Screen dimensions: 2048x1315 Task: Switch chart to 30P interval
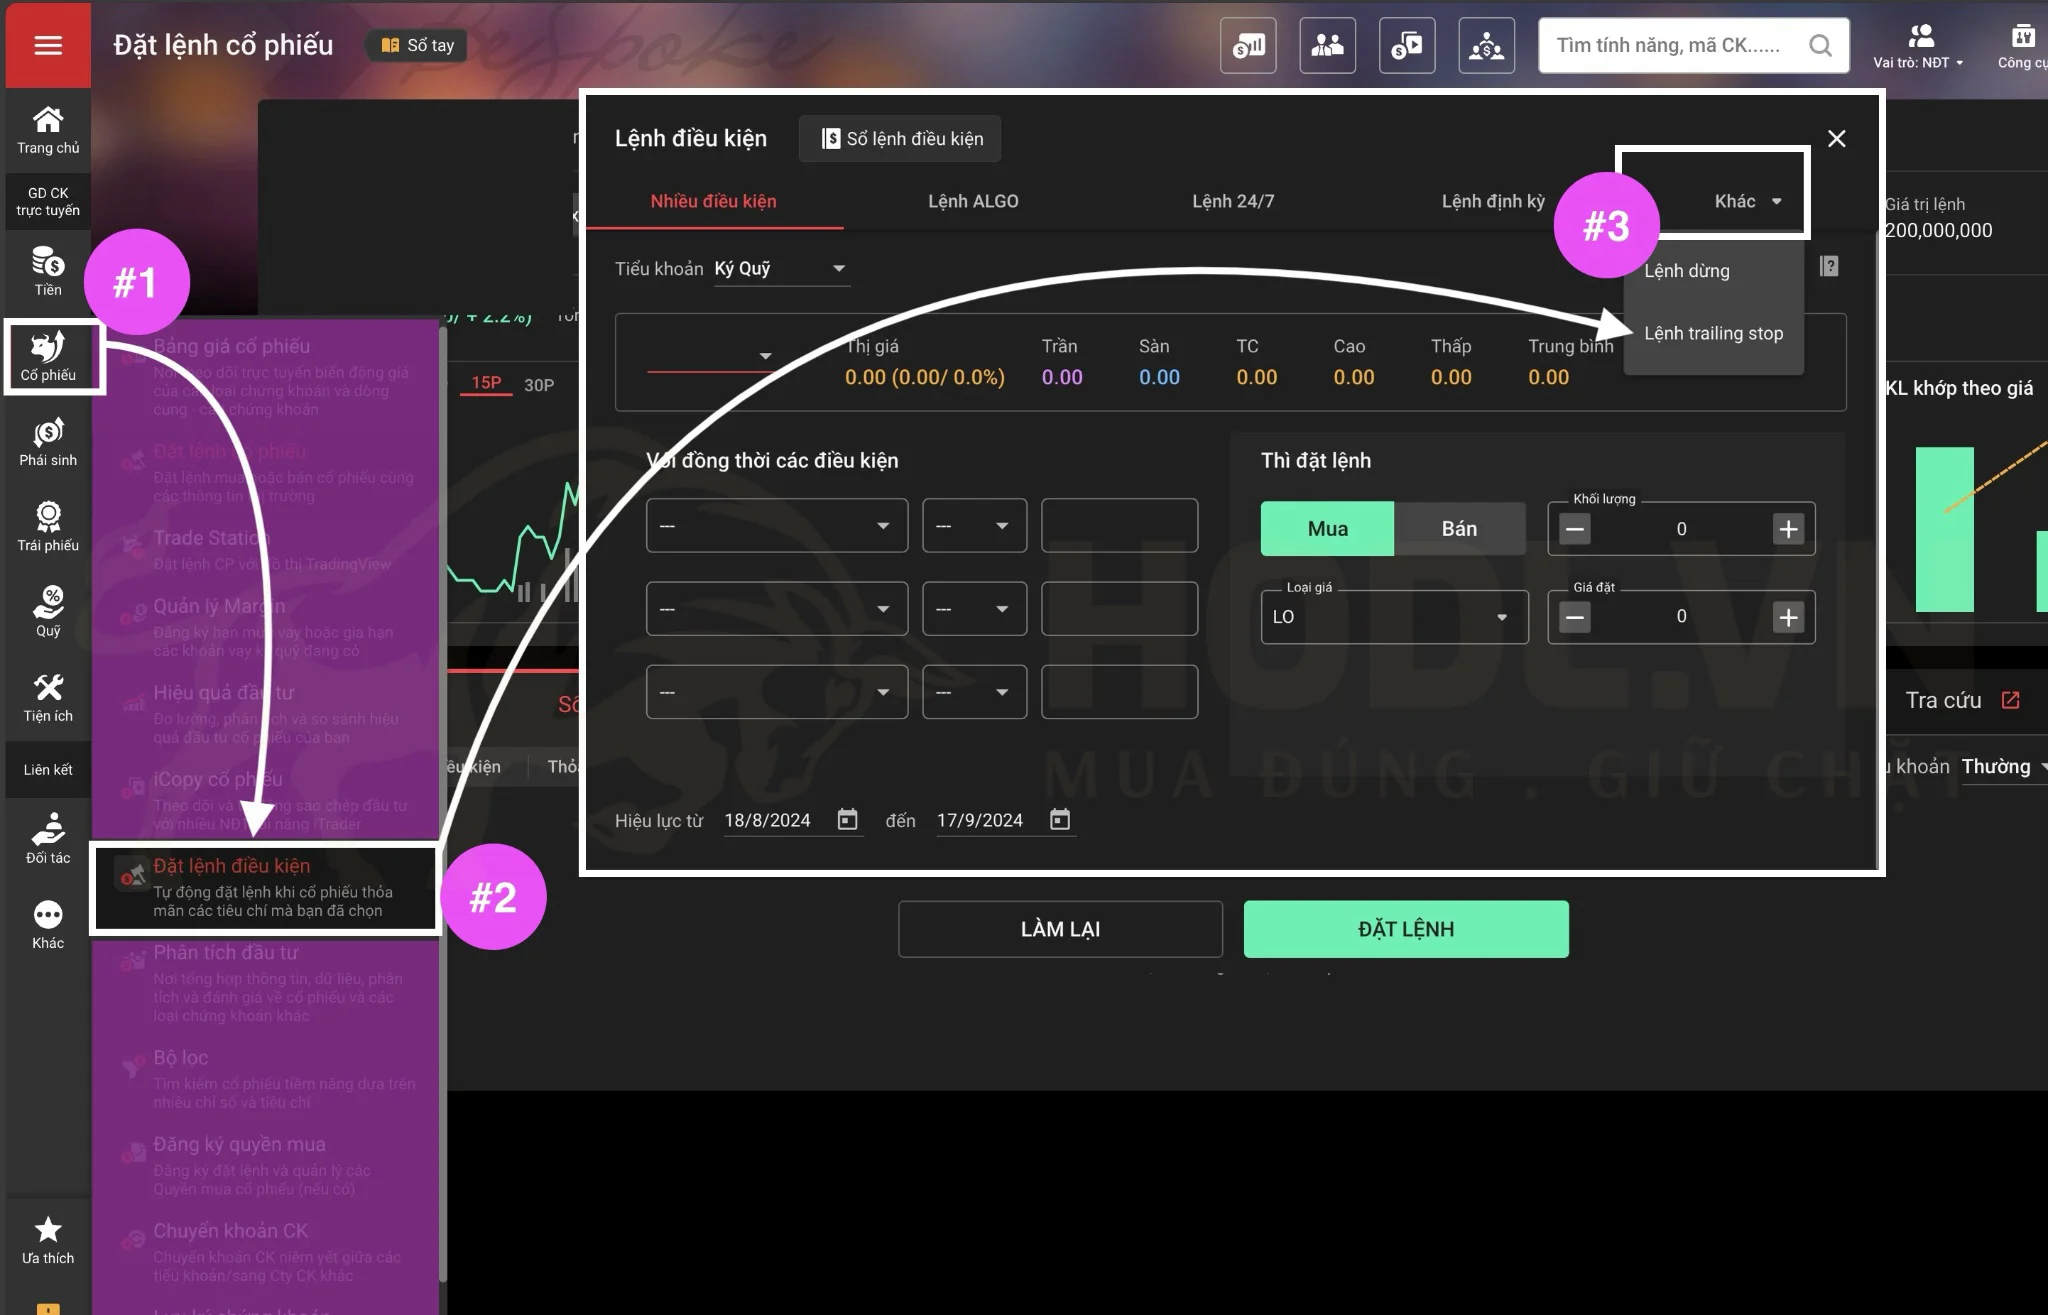pos(539,385)
